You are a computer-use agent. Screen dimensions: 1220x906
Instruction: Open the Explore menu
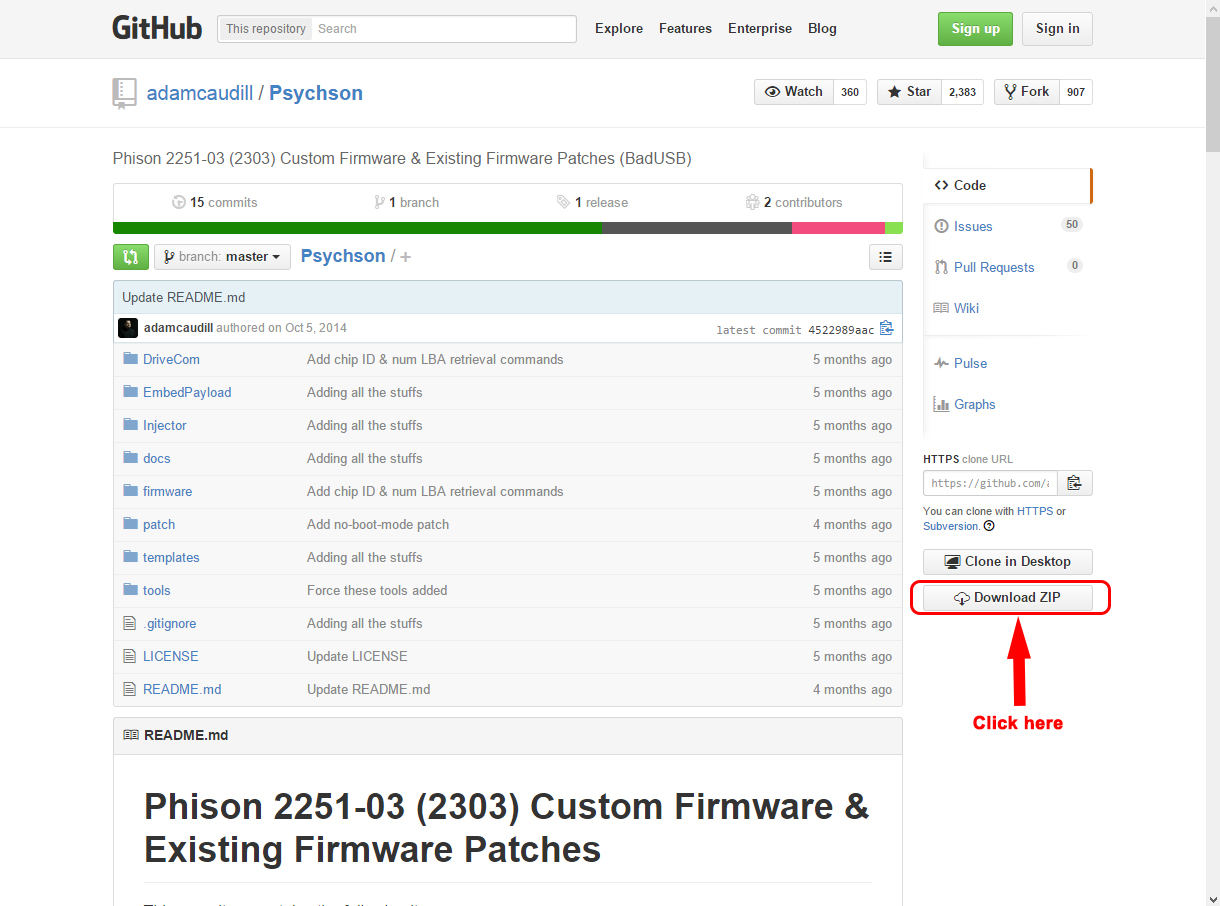pos(619,29)
